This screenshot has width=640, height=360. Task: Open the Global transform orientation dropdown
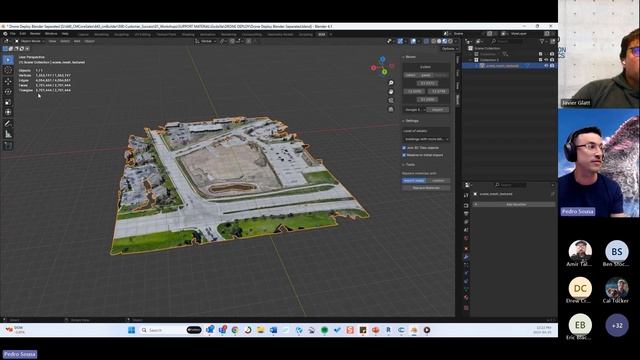(x=206, y=41)
